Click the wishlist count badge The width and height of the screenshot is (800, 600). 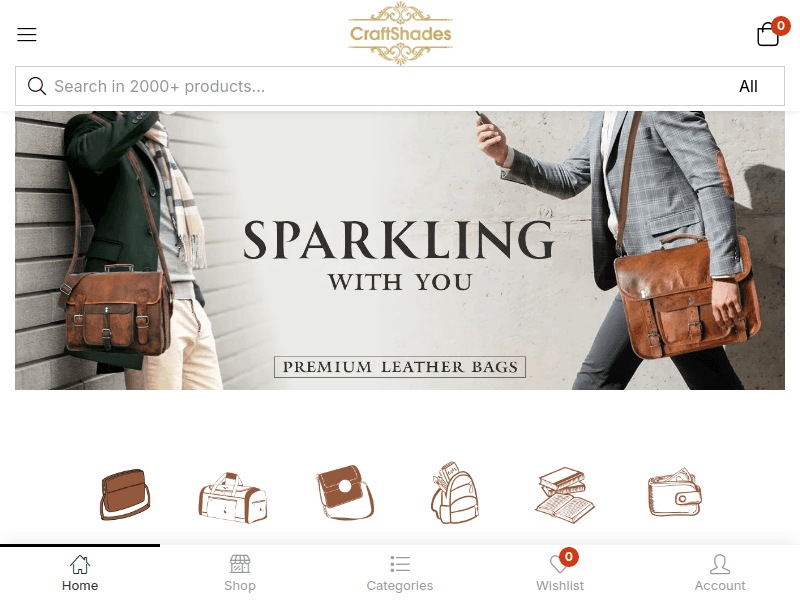pyautogui.click(x=569, y=557)
